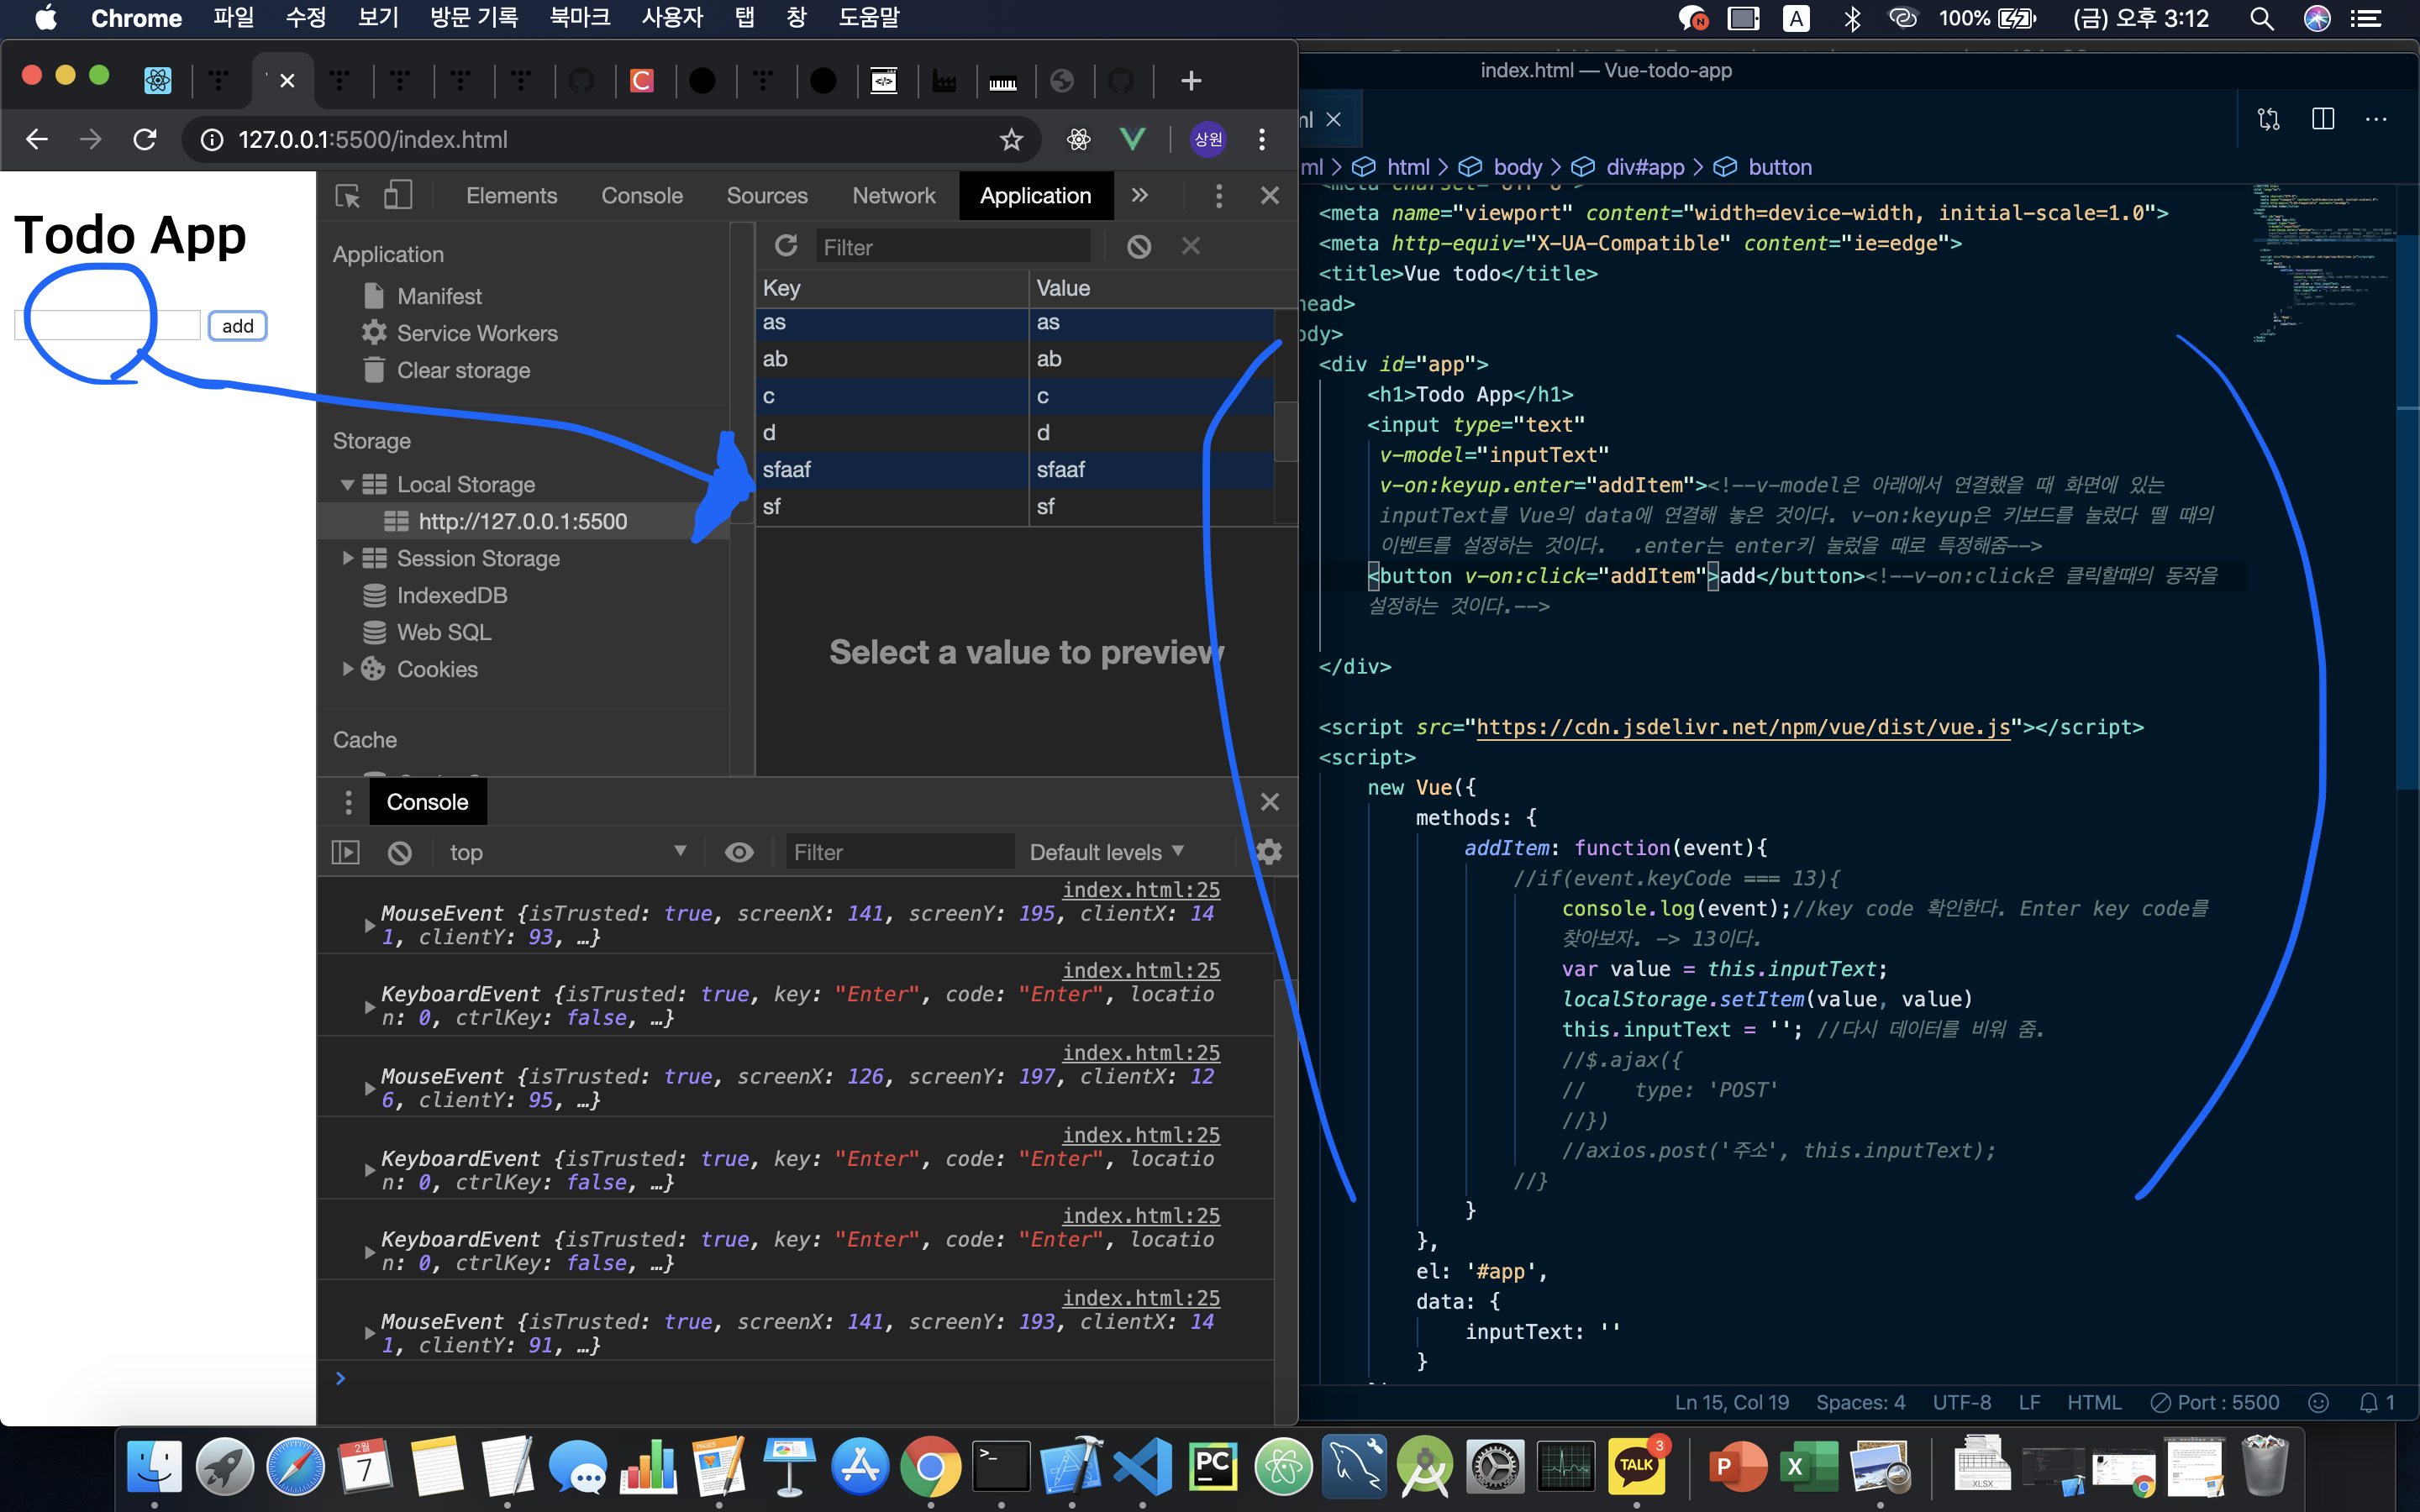This screenshot has width=2420, height=1512.
Task: Collapse the Local Storage tree item
Action: point(347,485)
